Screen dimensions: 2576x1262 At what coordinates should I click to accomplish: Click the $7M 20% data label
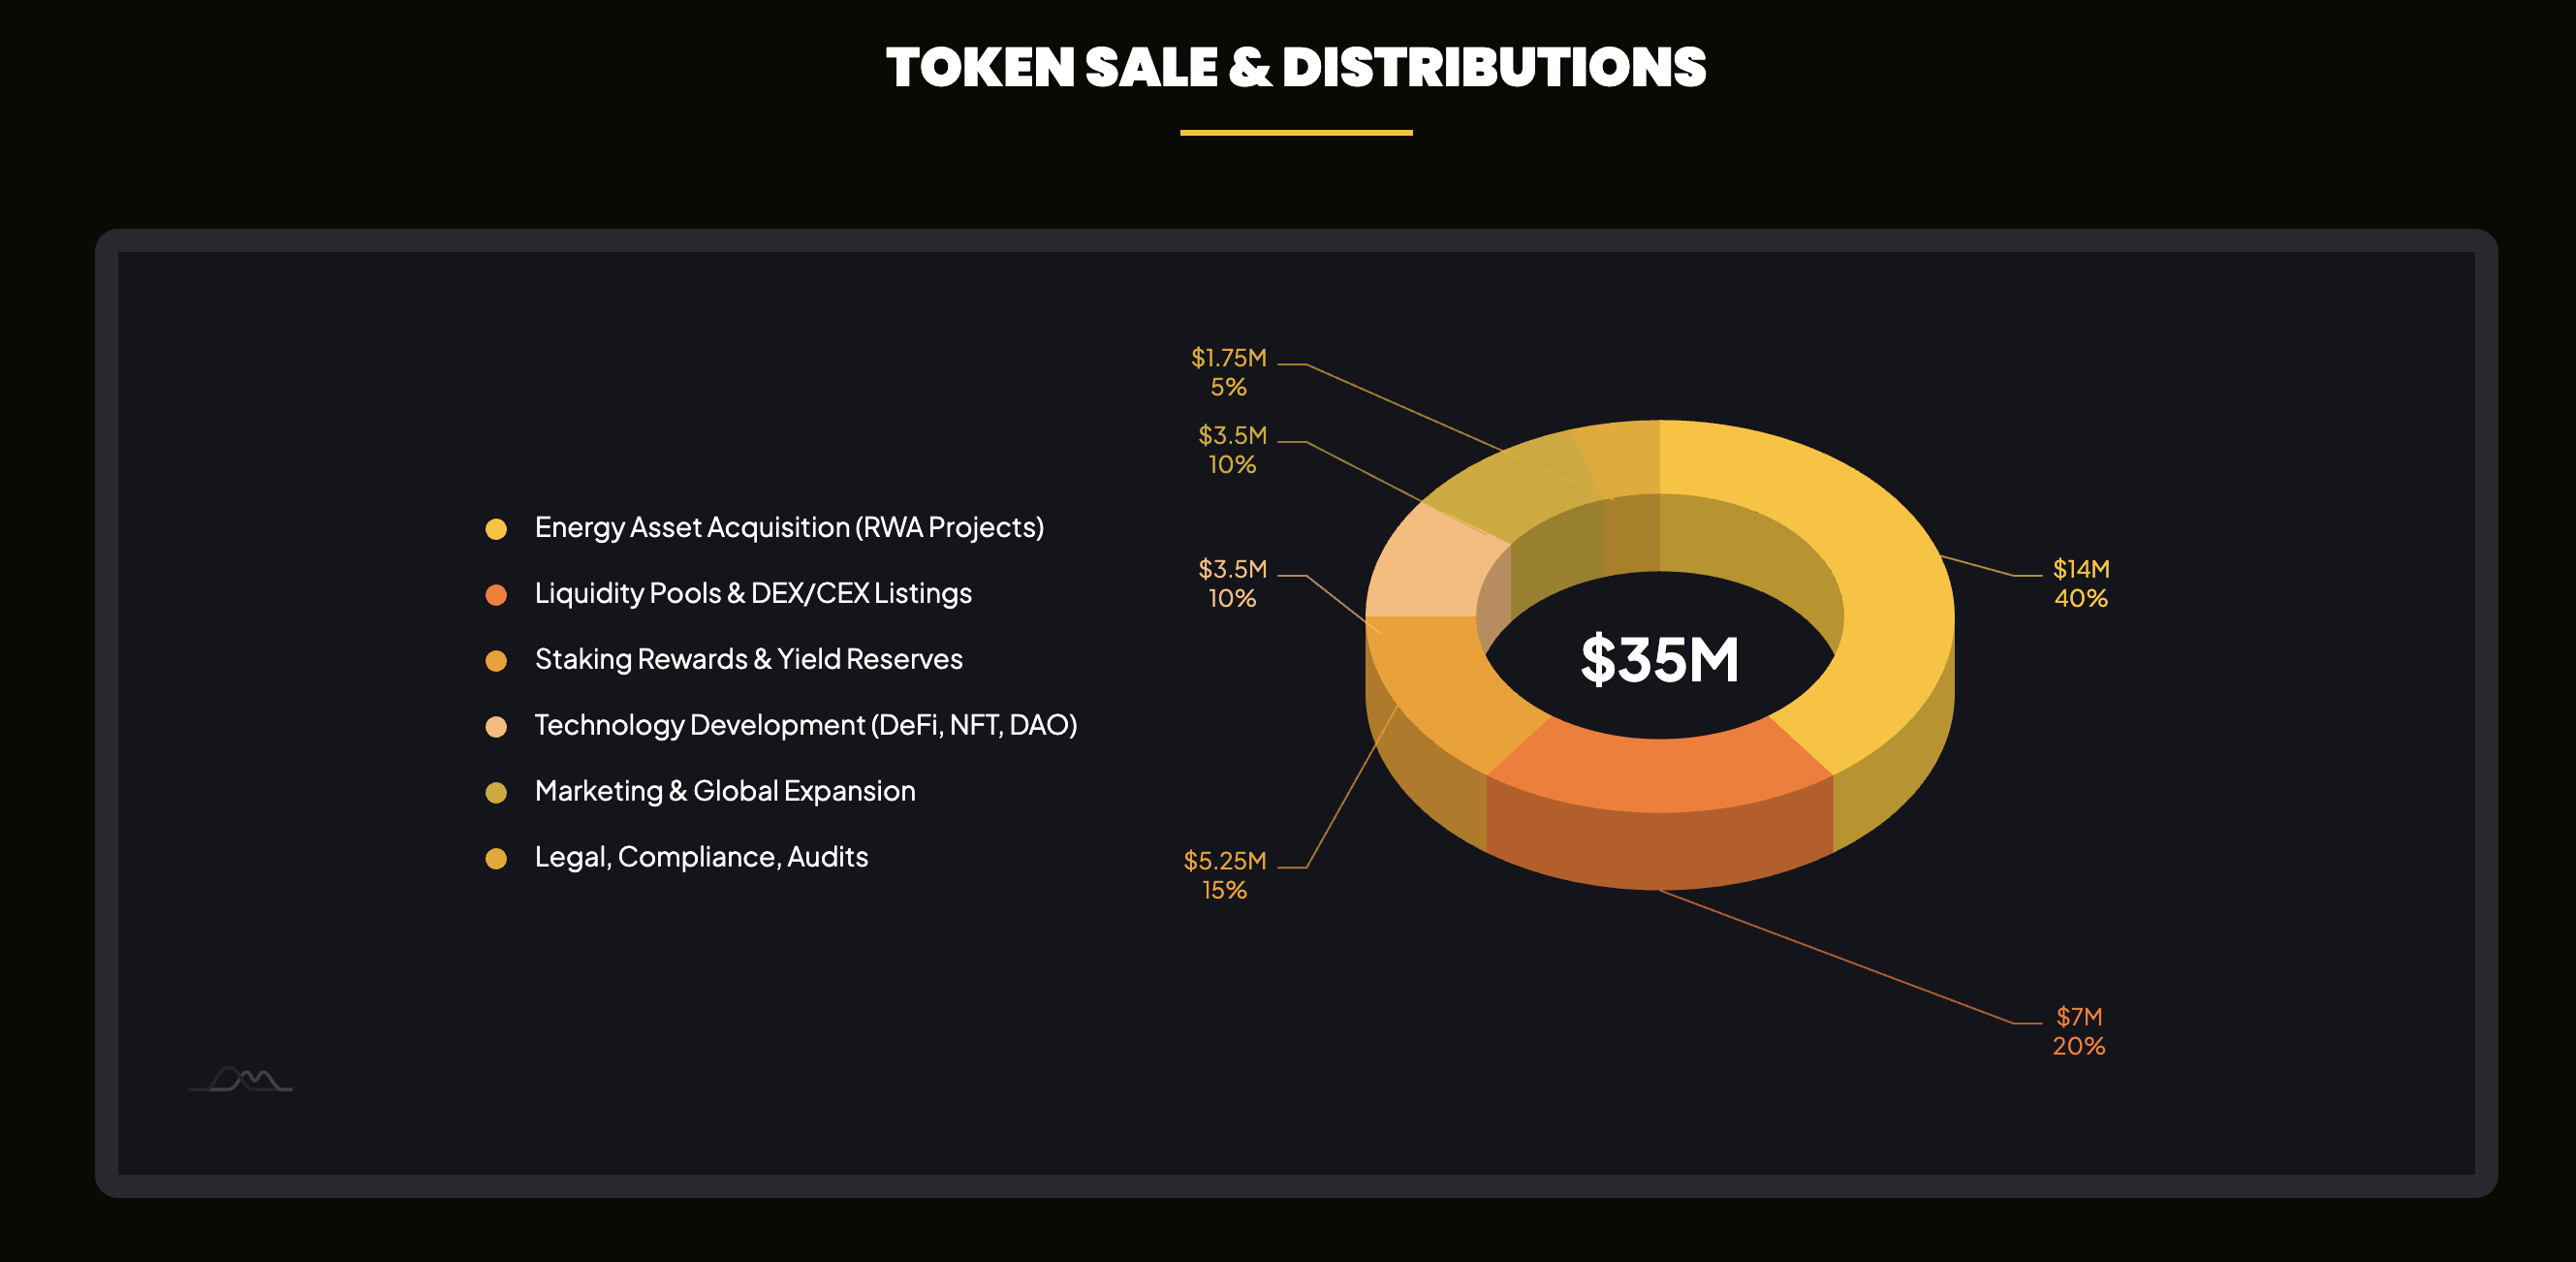click(x=2079, y=1031)
